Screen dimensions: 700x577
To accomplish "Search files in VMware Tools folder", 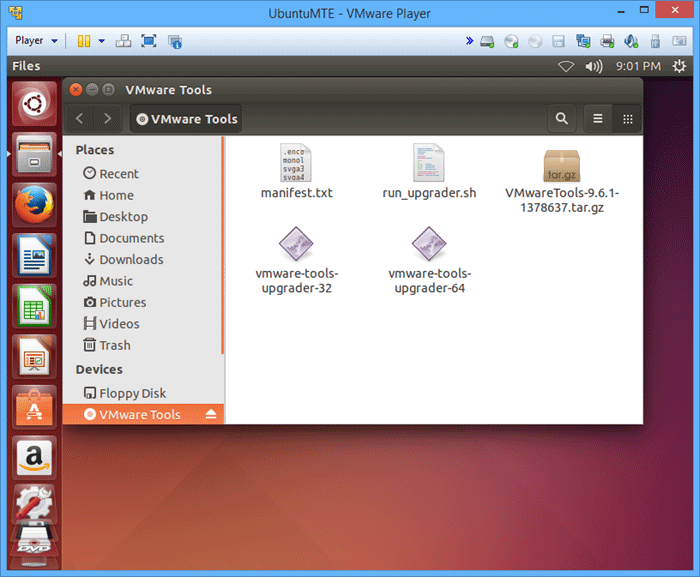I will (x=562, y=118).
